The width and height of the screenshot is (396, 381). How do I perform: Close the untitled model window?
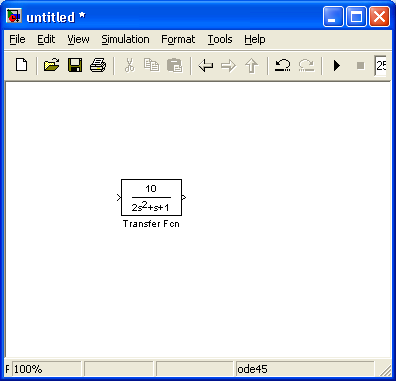[379, 16]
